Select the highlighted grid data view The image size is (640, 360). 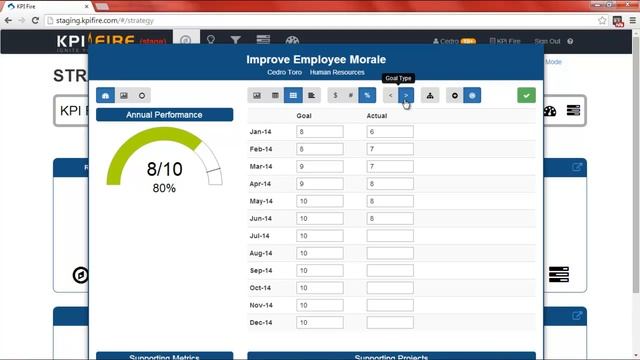[x=293, y=96]
